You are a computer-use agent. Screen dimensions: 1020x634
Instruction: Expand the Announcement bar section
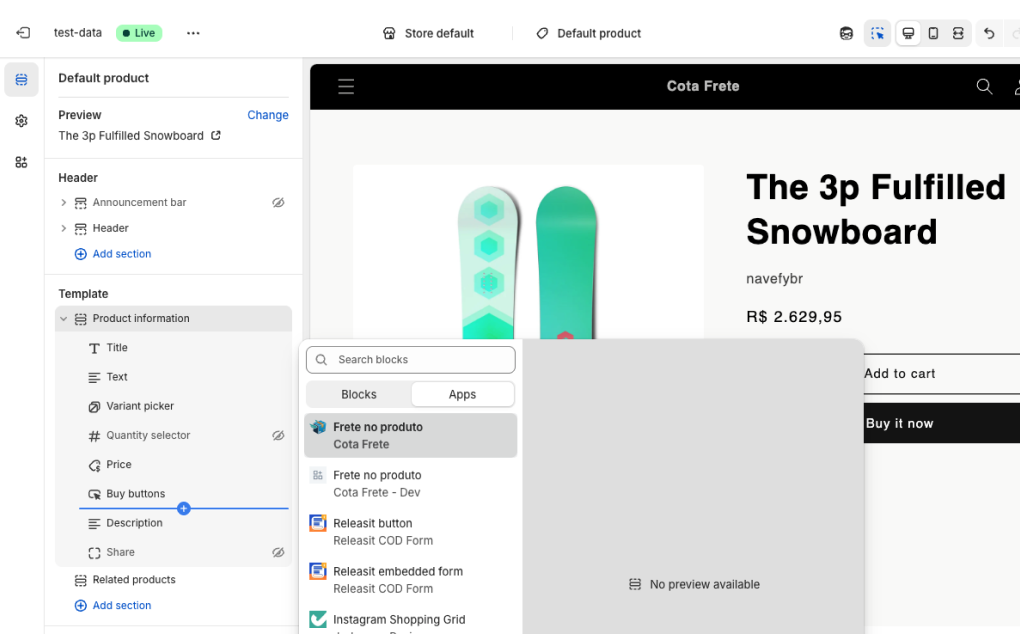click(x=65, y=202)
